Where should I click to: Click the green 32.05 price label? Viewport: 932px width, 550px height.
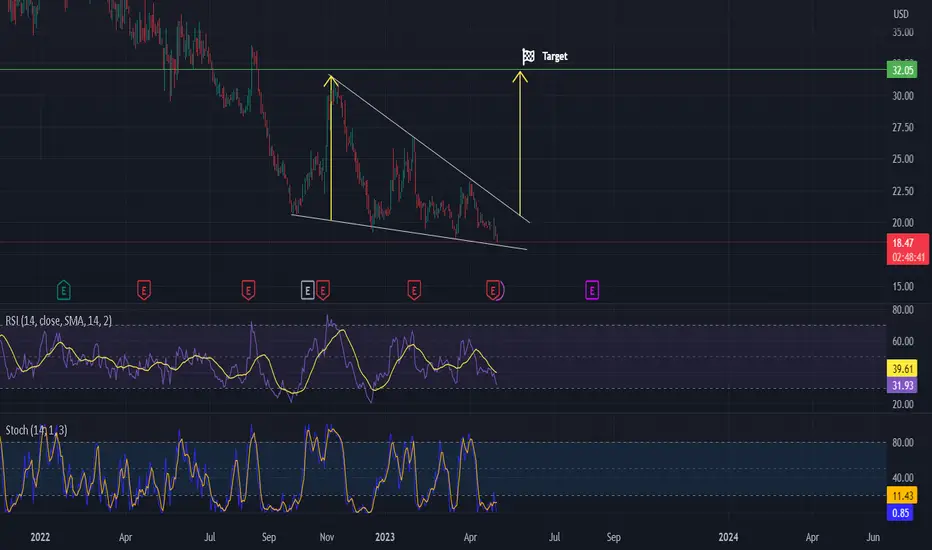point(902,70)
